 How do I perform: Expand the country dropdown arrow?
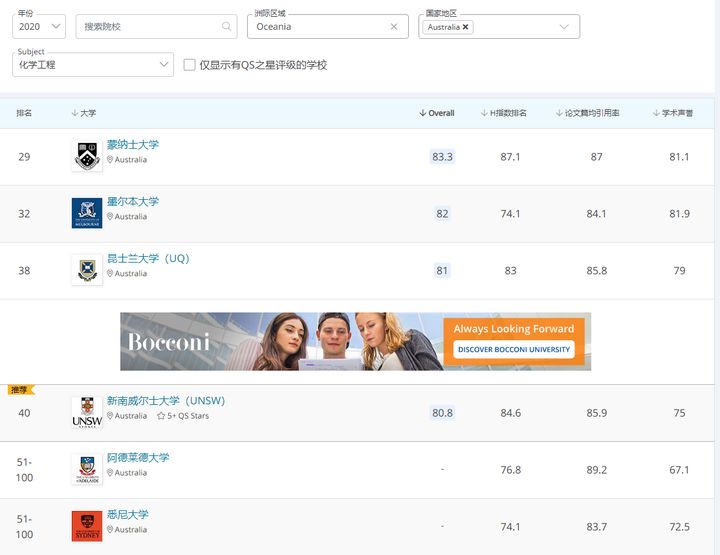(564, 27)
